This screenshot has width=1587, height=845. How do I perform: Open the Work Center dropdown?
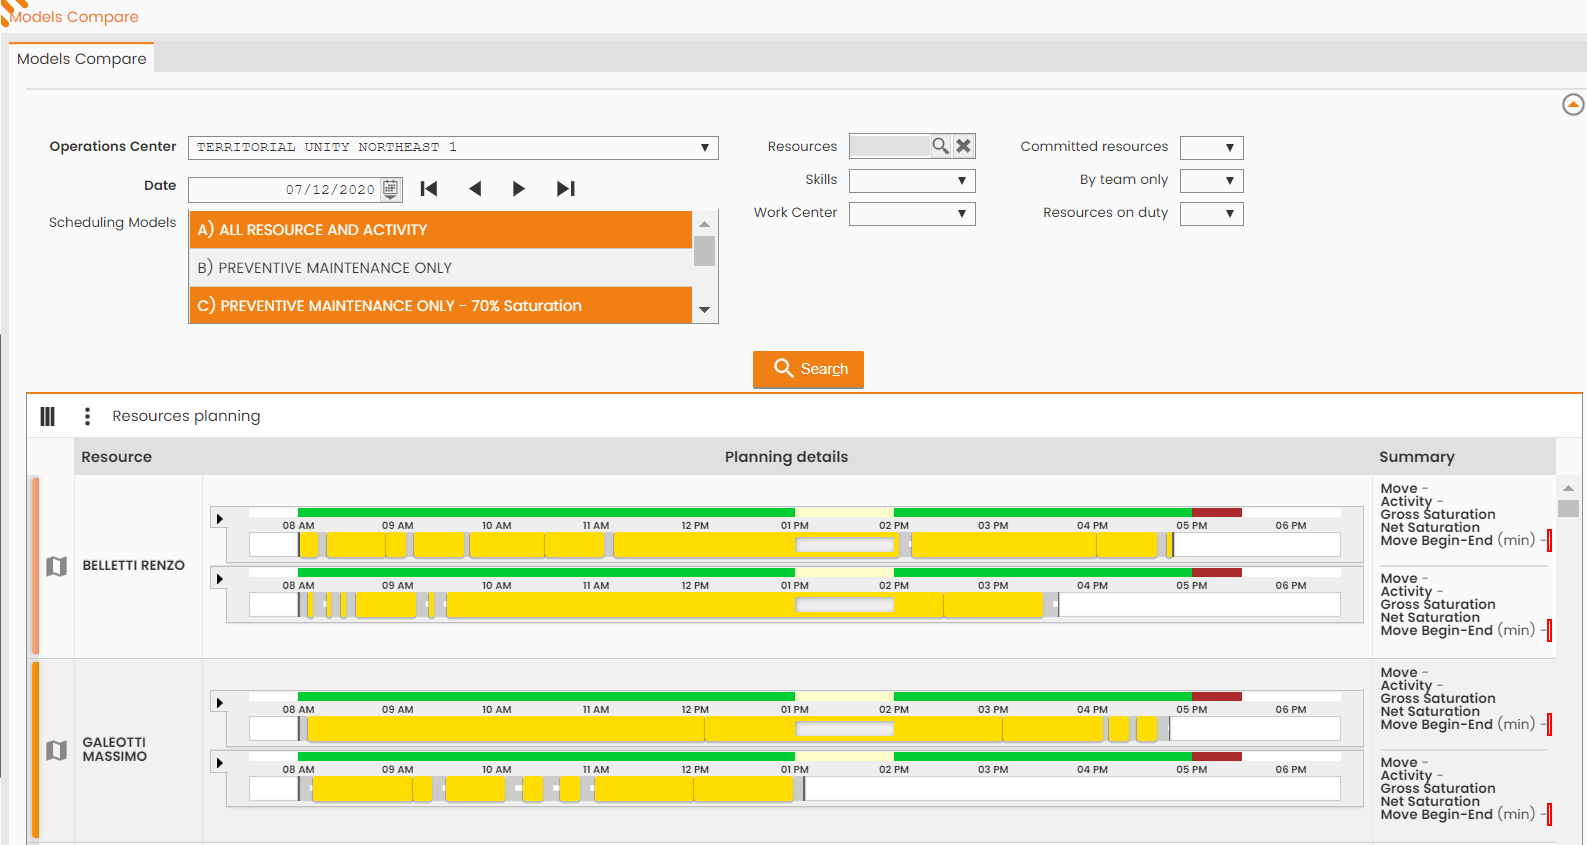[x=912, y=214]
